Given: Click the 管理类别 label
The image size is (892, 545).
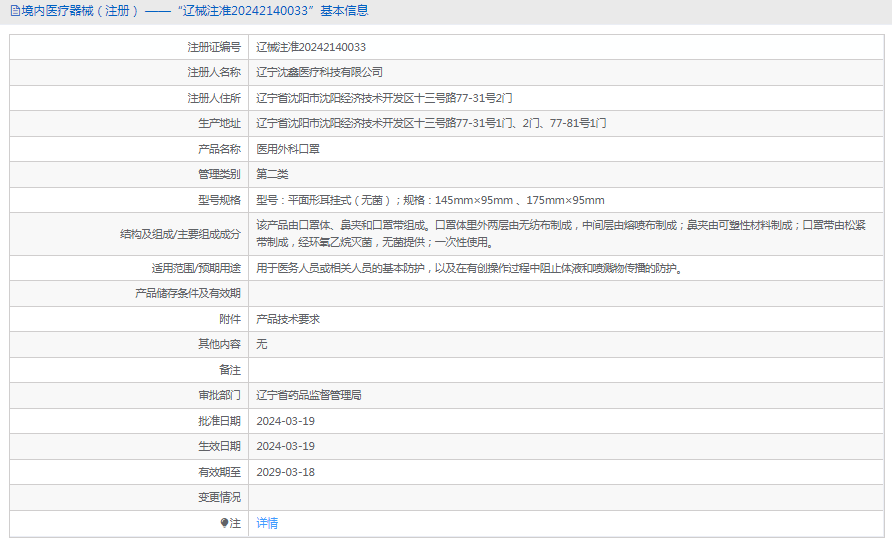Looking at the screenshot, I should tap(219, 174).
